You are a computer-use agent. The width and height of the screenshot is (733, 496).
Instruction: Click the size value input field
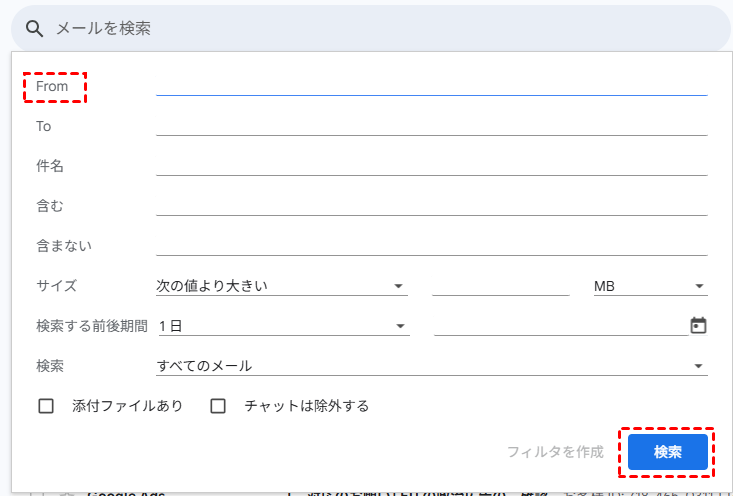click(x=500, y=286)
